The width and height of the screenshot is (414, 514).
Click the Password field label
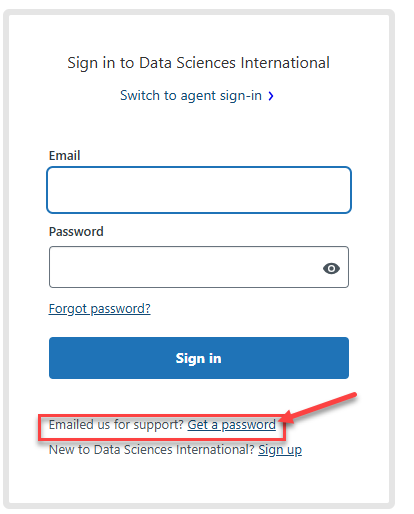[x=76, y=232]
